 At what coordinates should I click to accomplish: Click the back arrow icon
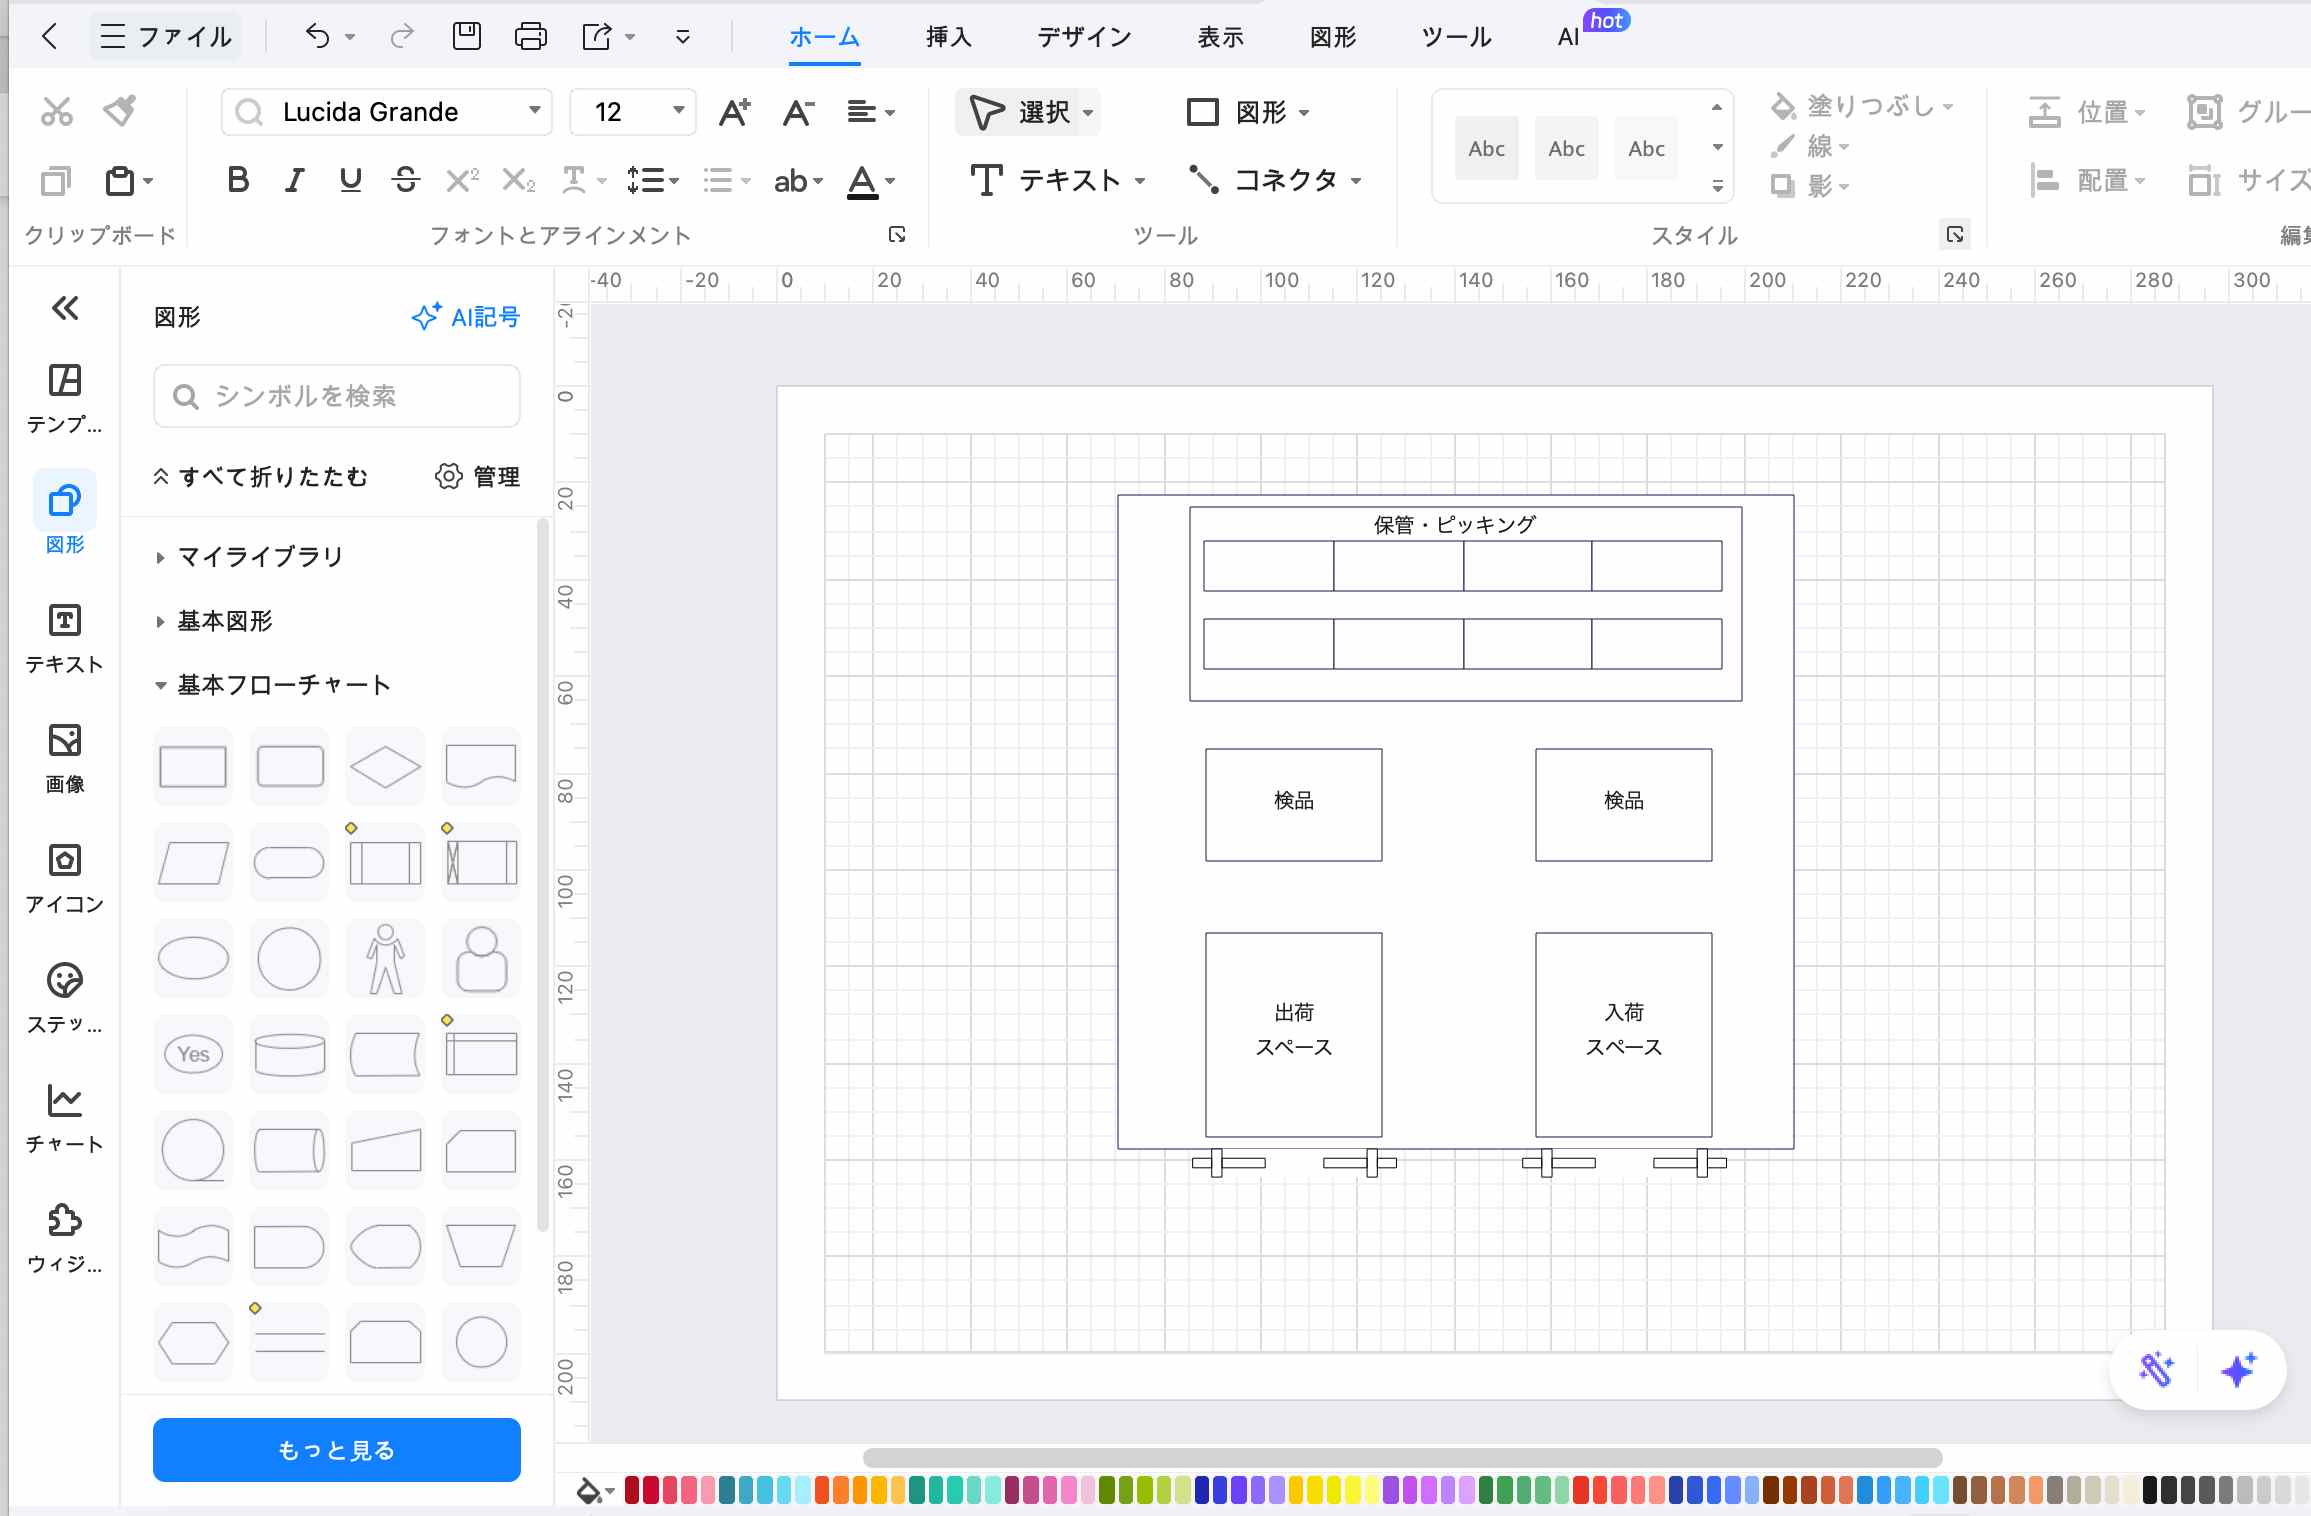49,37
